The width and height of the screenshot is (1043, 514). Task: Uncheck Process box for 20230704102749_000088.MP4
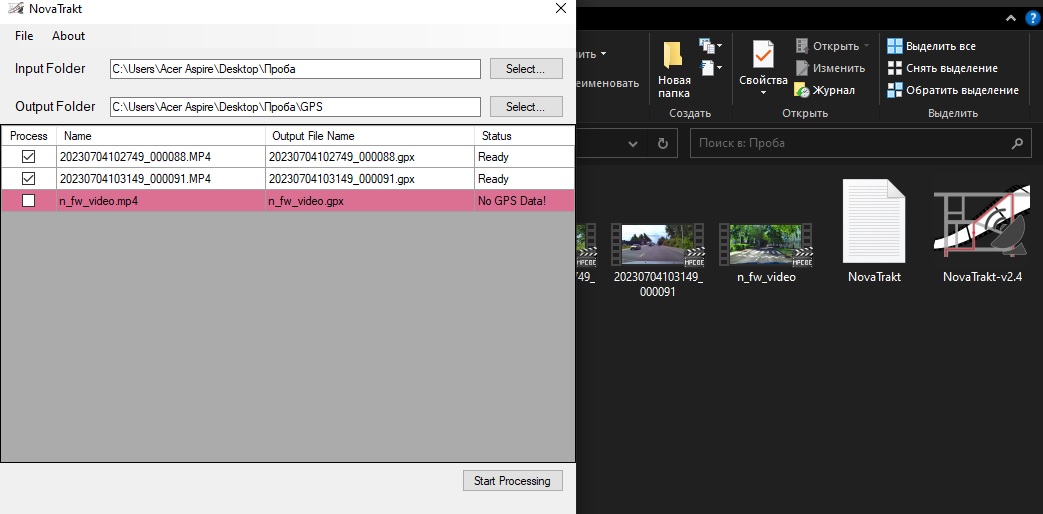point(28,157)
